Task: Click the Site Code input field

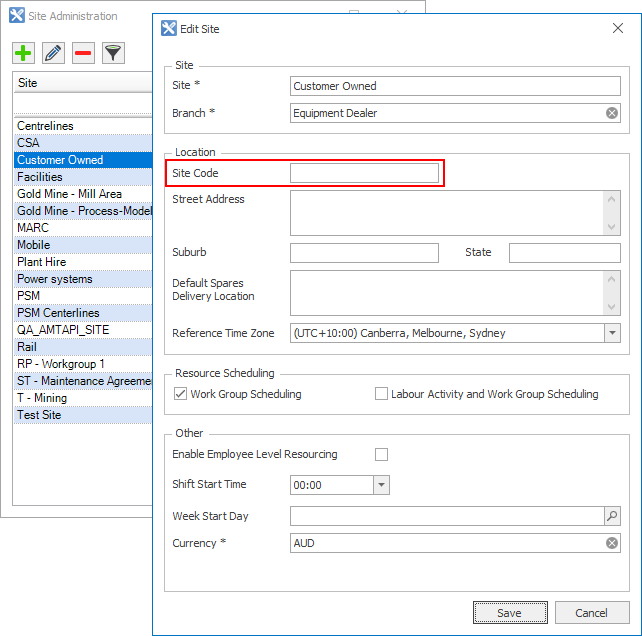Action: 364,173
